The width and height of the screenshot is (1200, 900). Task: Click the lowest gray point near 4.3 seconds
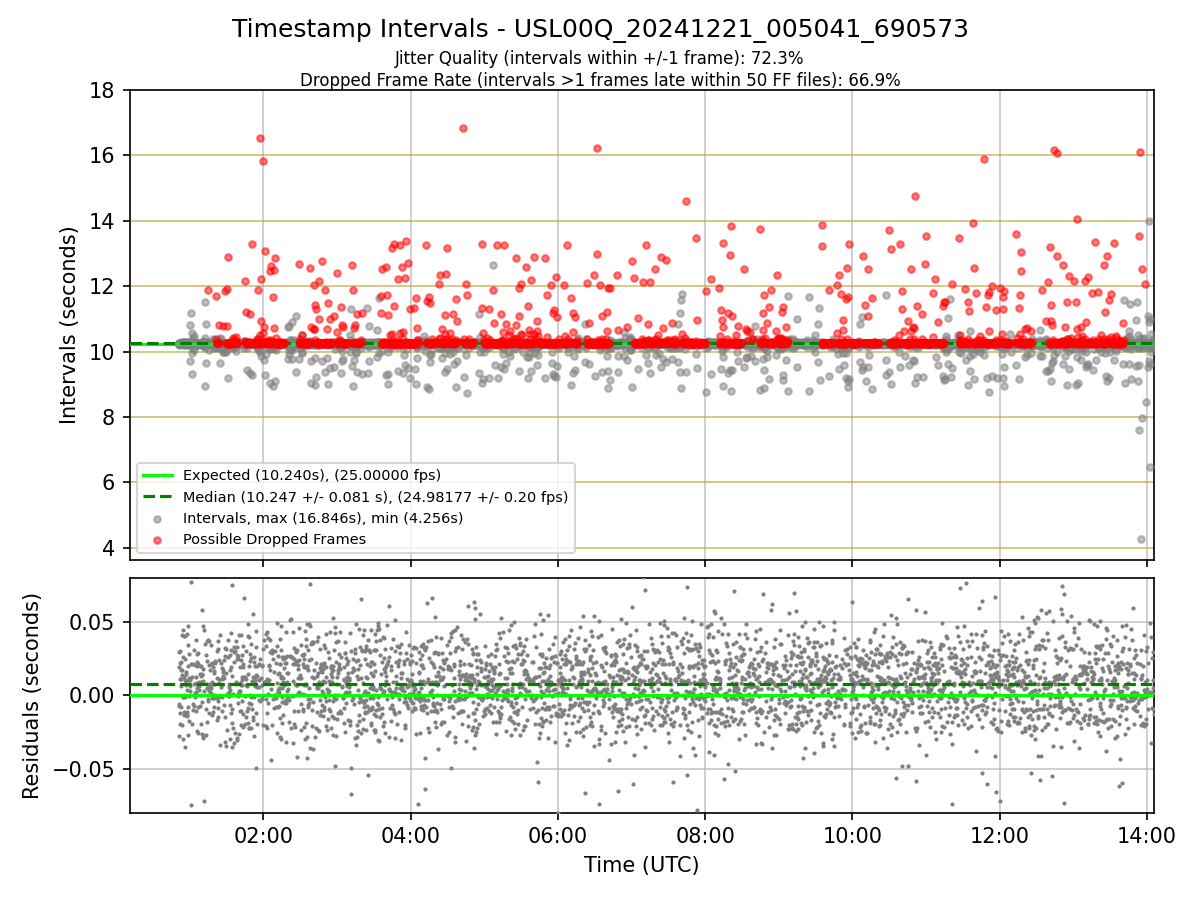1141,539
